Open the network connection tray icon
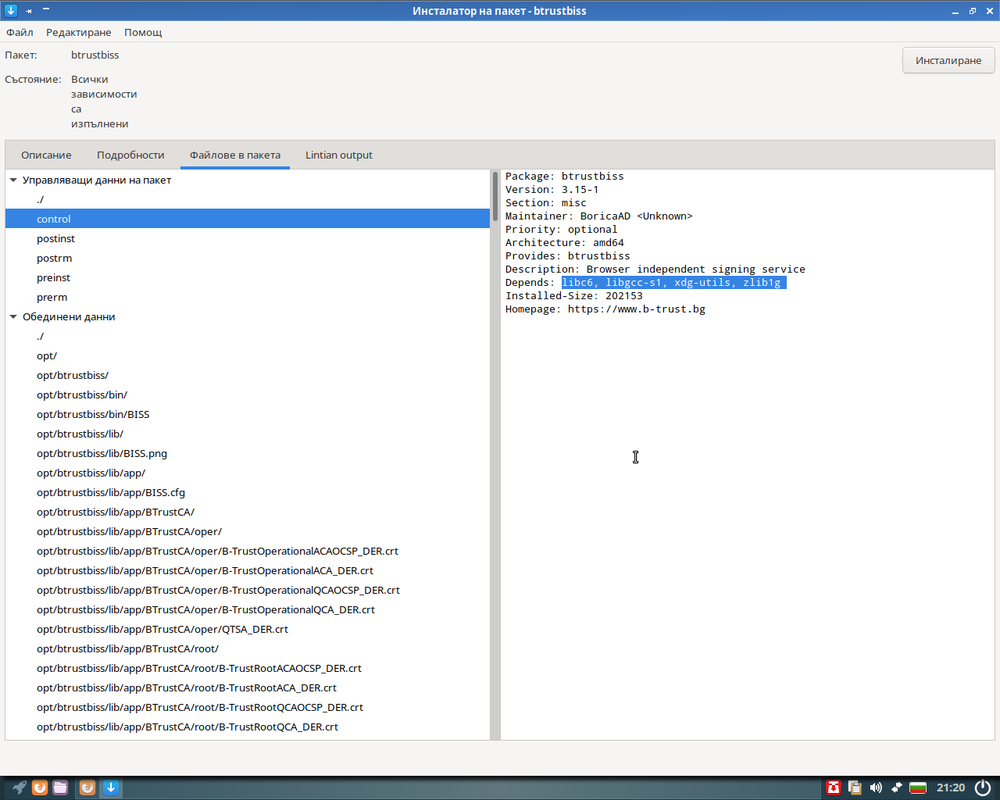The height and width of the screenshot is (800, 1000). [897, 787]
